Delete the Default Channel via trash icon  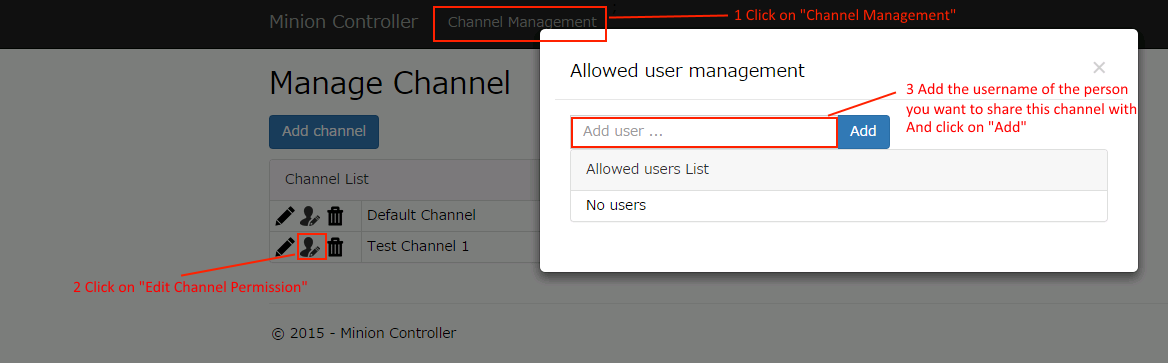click(335, 216)
